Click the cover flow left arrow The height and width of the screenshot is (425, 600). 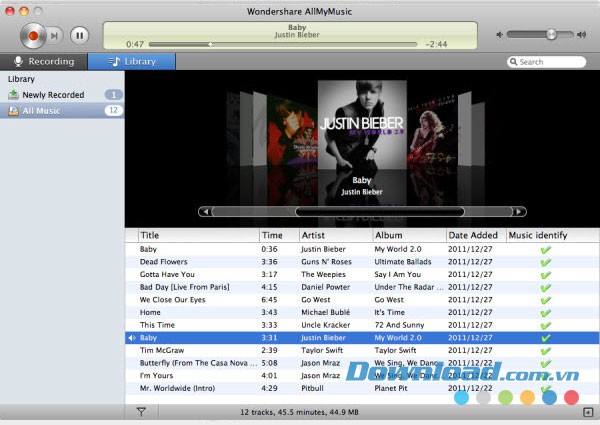coord(205,212)
